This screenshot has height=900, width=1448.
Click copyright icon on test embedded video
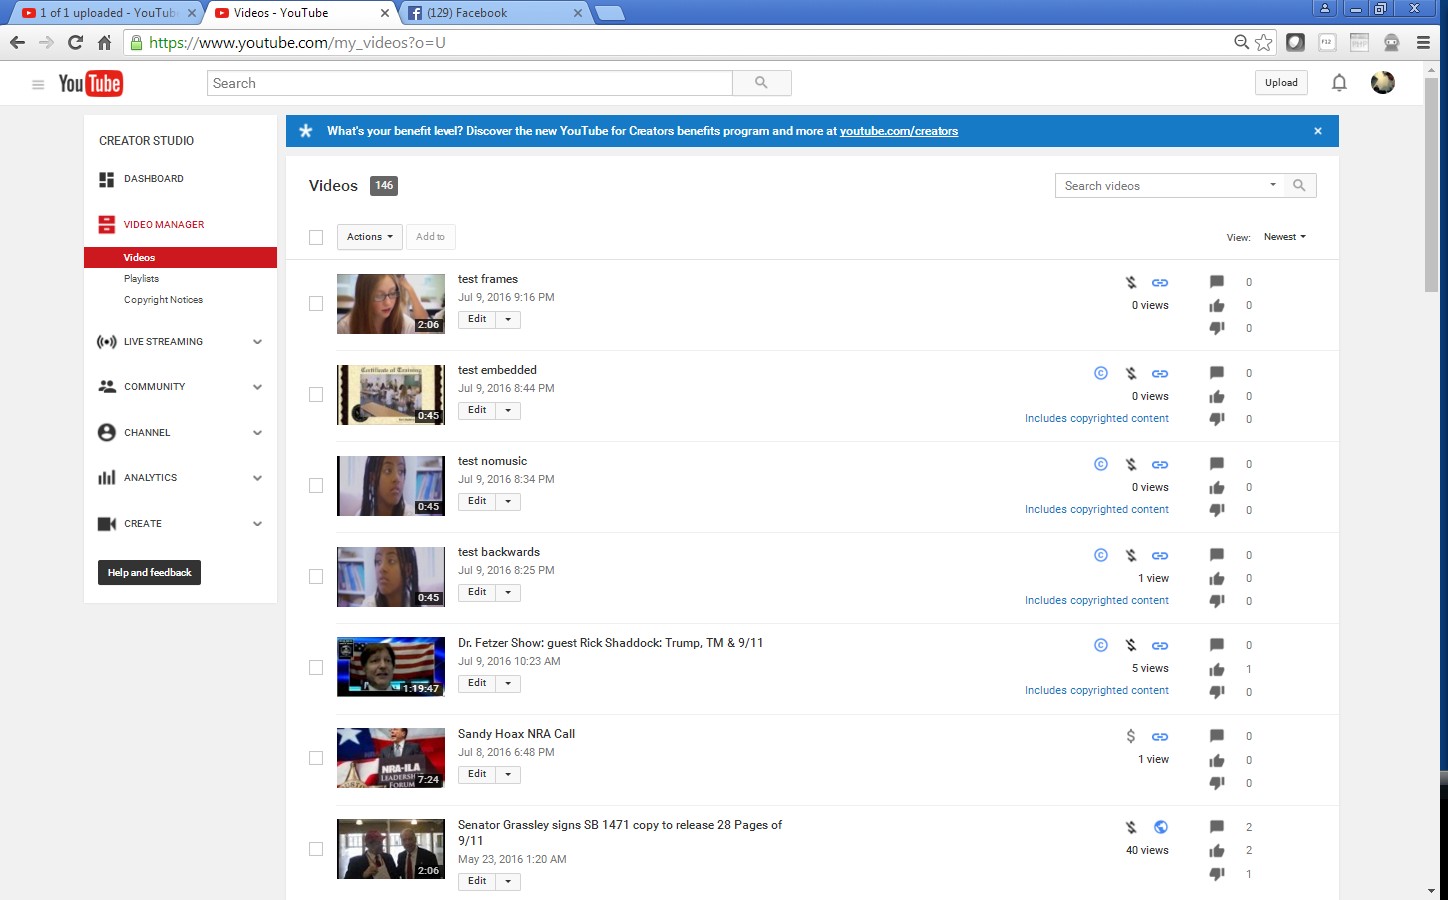pos(1100,373)
